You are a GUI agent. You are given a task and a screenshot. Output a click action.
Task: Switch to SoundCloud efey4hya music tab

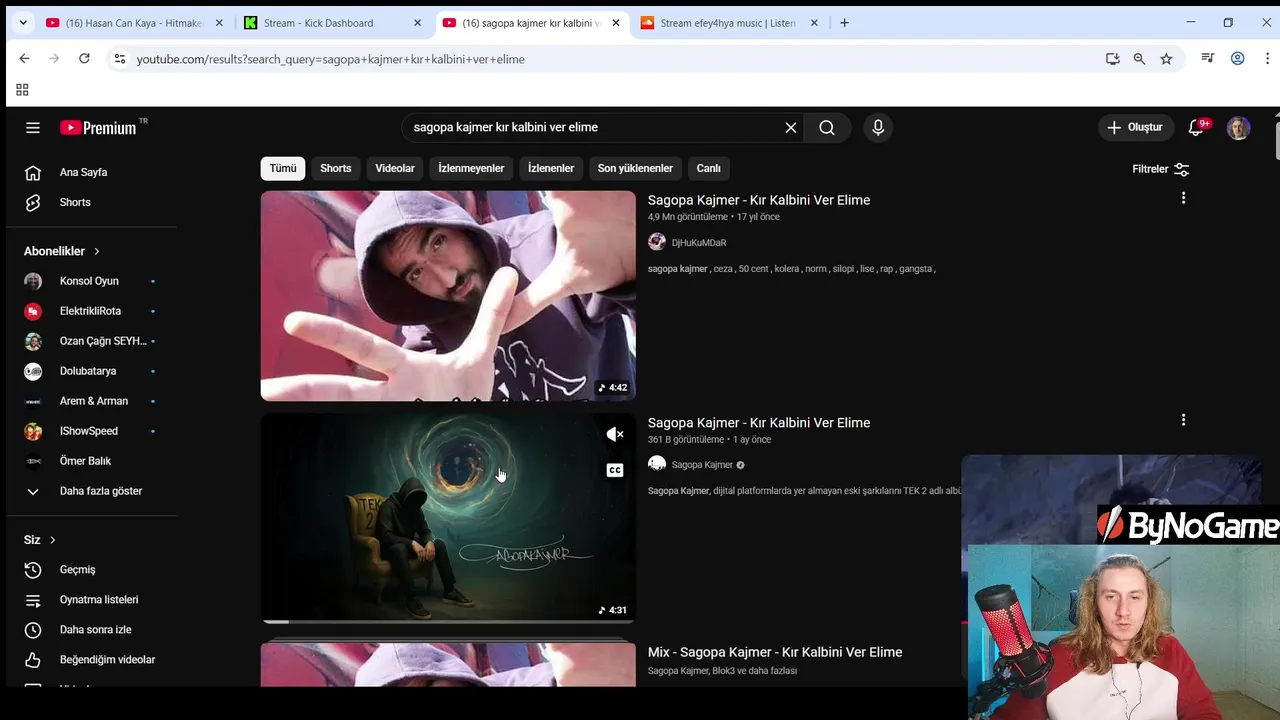coord(727,23)
